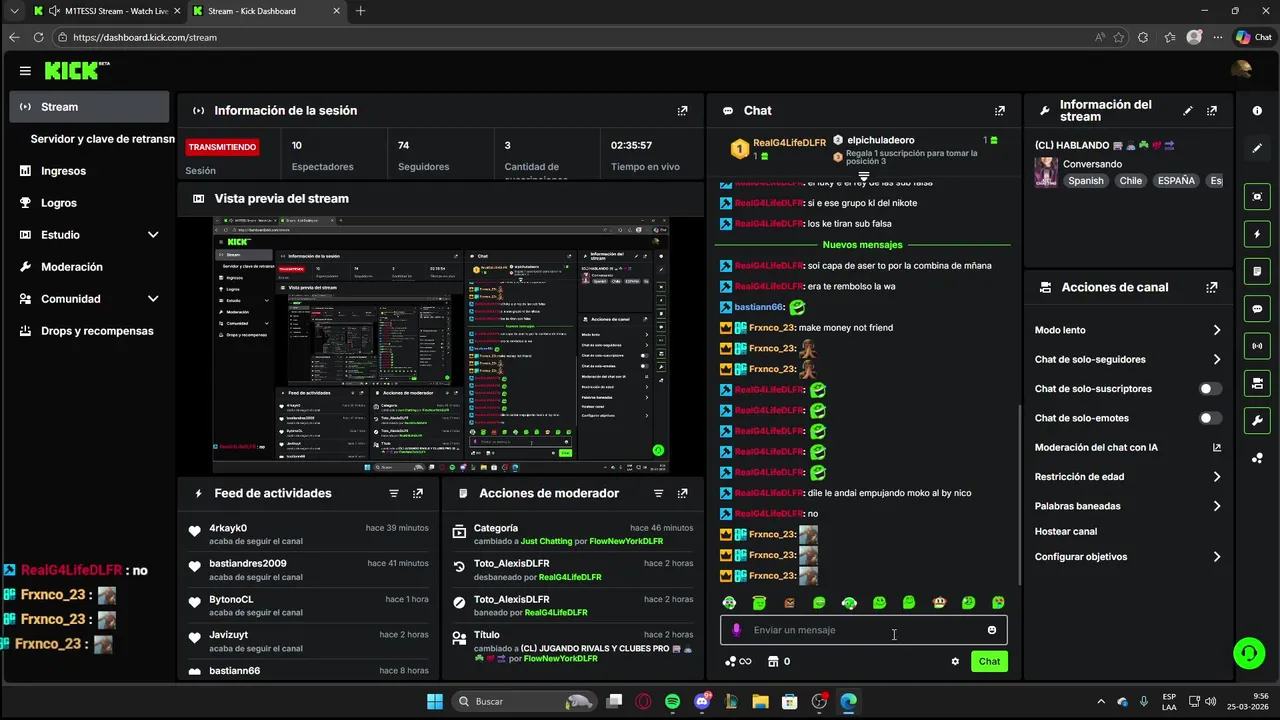This screenshot has width=1280, height=720.
Task: Toggle Chat de solo-suscriptores switch
Action: click(x=1210, y=389)
